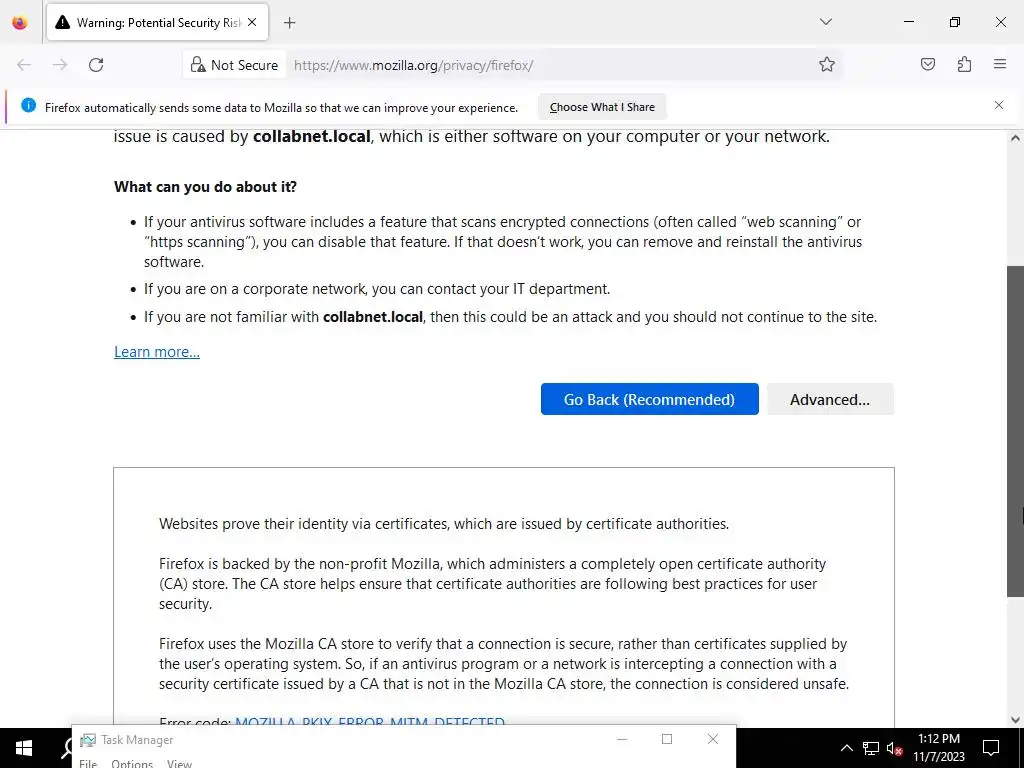Open the File menu in Task Manager
1024x768 pixels.
click(x=88, y=763)
